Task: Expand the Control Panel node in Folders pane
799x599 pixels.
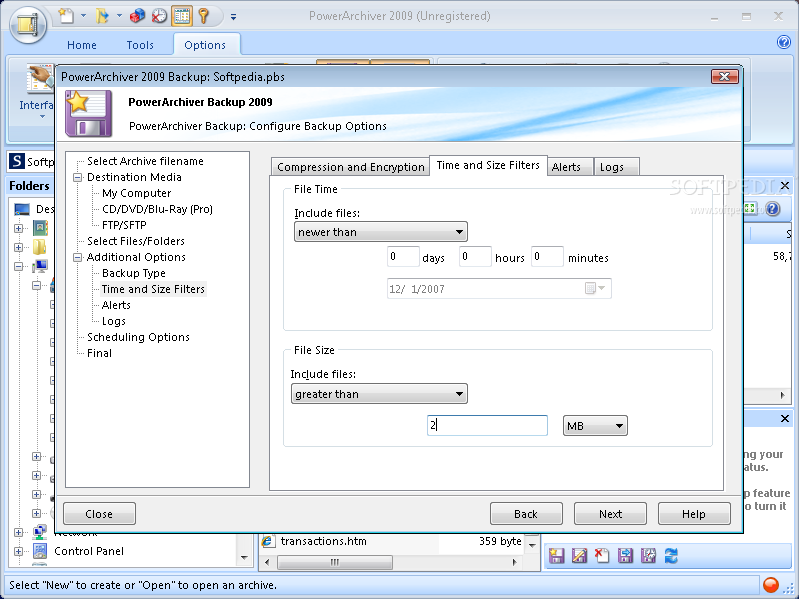Action: click(x=18, y=551)
